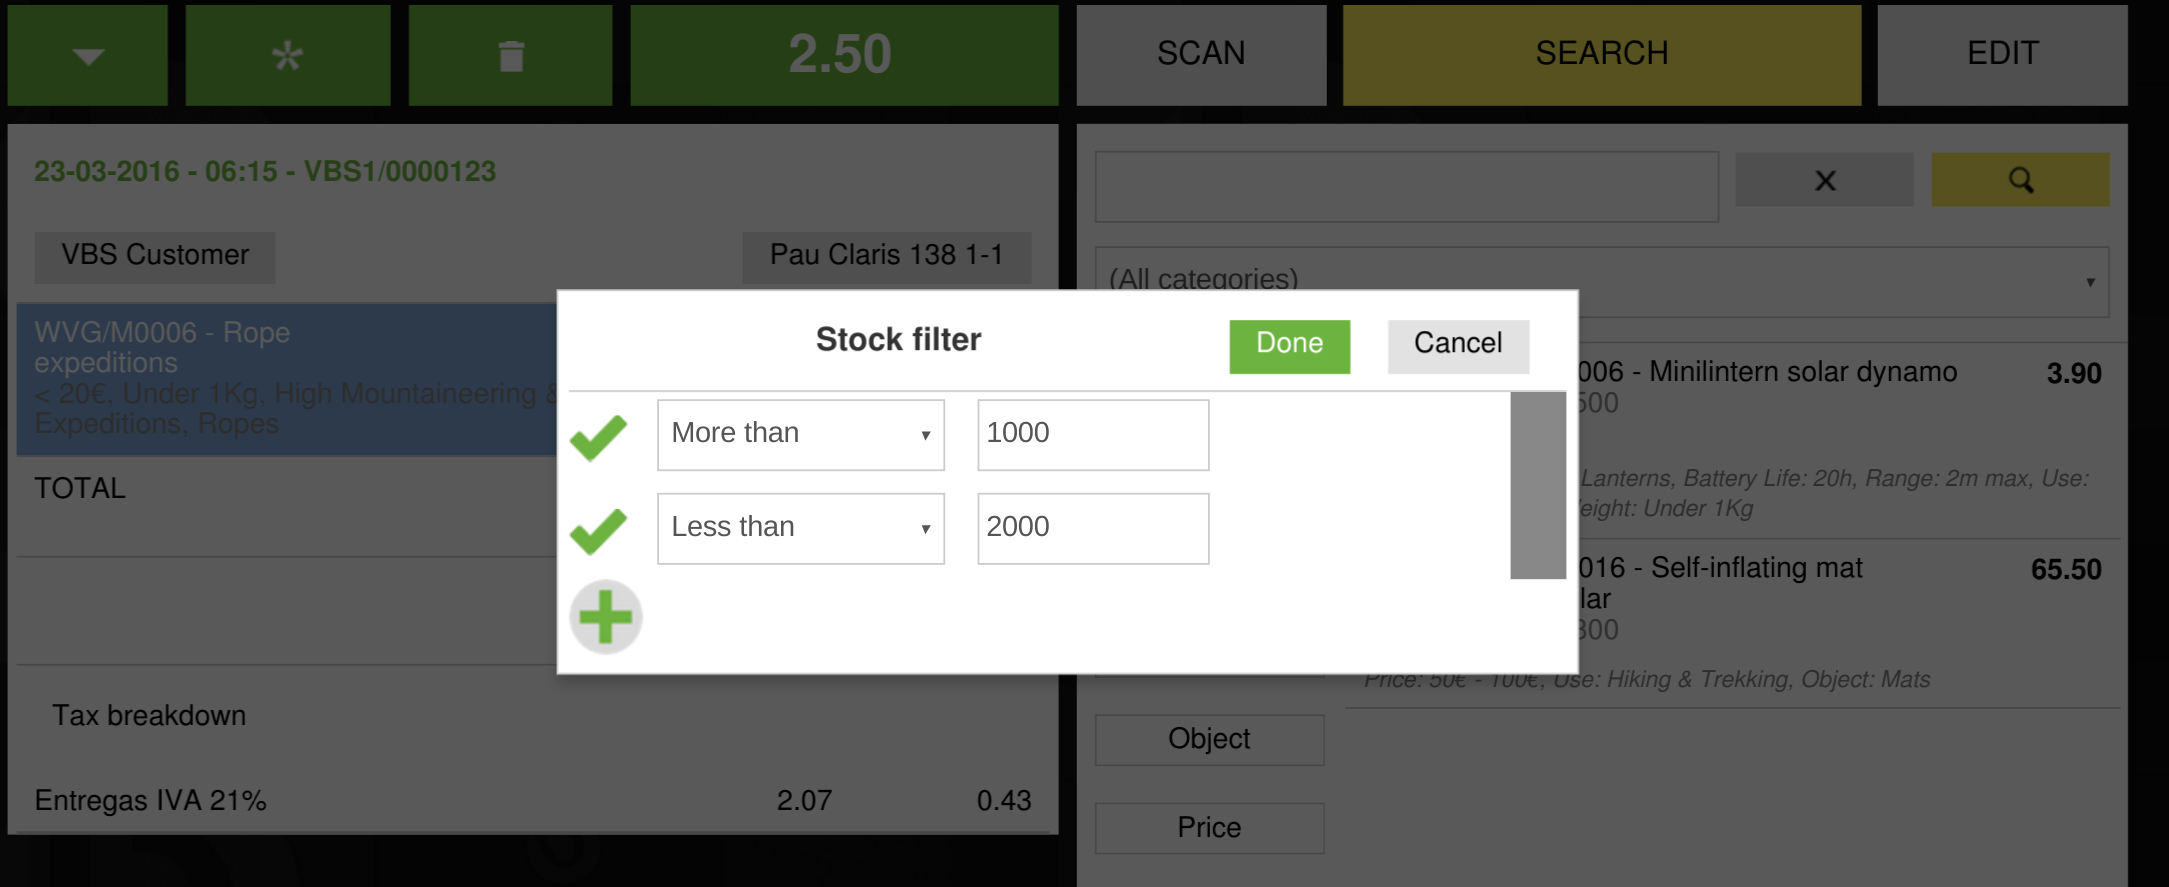2169x887 pixels.
Task: Click the stock value field containing 1000
Action: [x=1093, y=434]
